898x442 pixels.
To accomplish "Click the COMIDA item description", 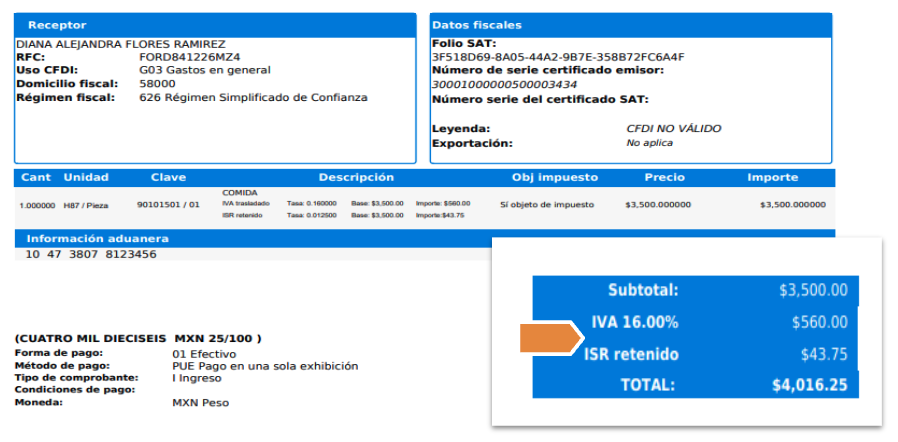I will point(239,192).
